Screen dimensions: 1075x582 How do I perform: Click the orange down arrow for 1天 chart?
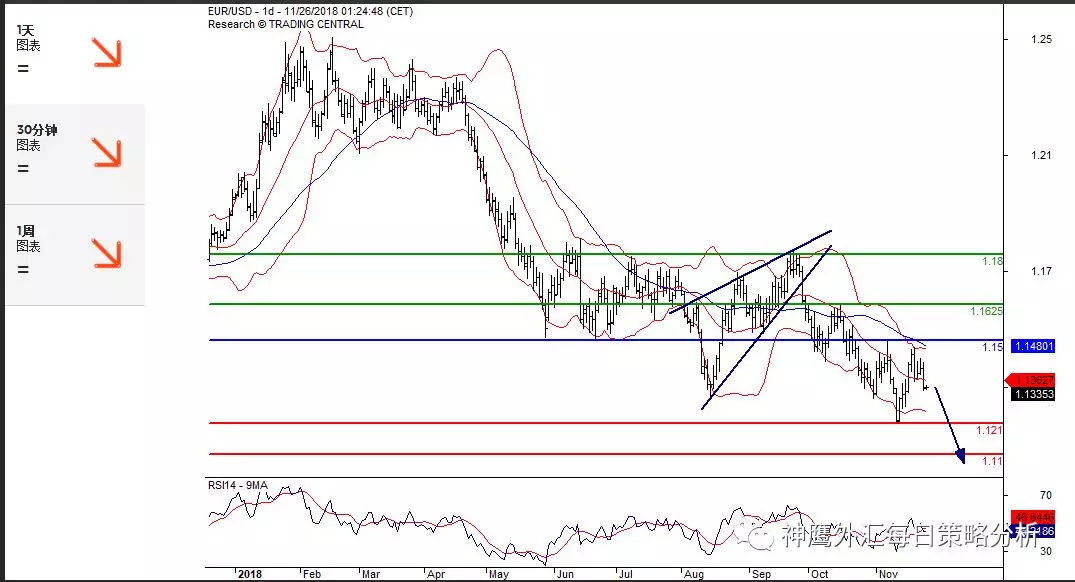(x=107, y=53)
